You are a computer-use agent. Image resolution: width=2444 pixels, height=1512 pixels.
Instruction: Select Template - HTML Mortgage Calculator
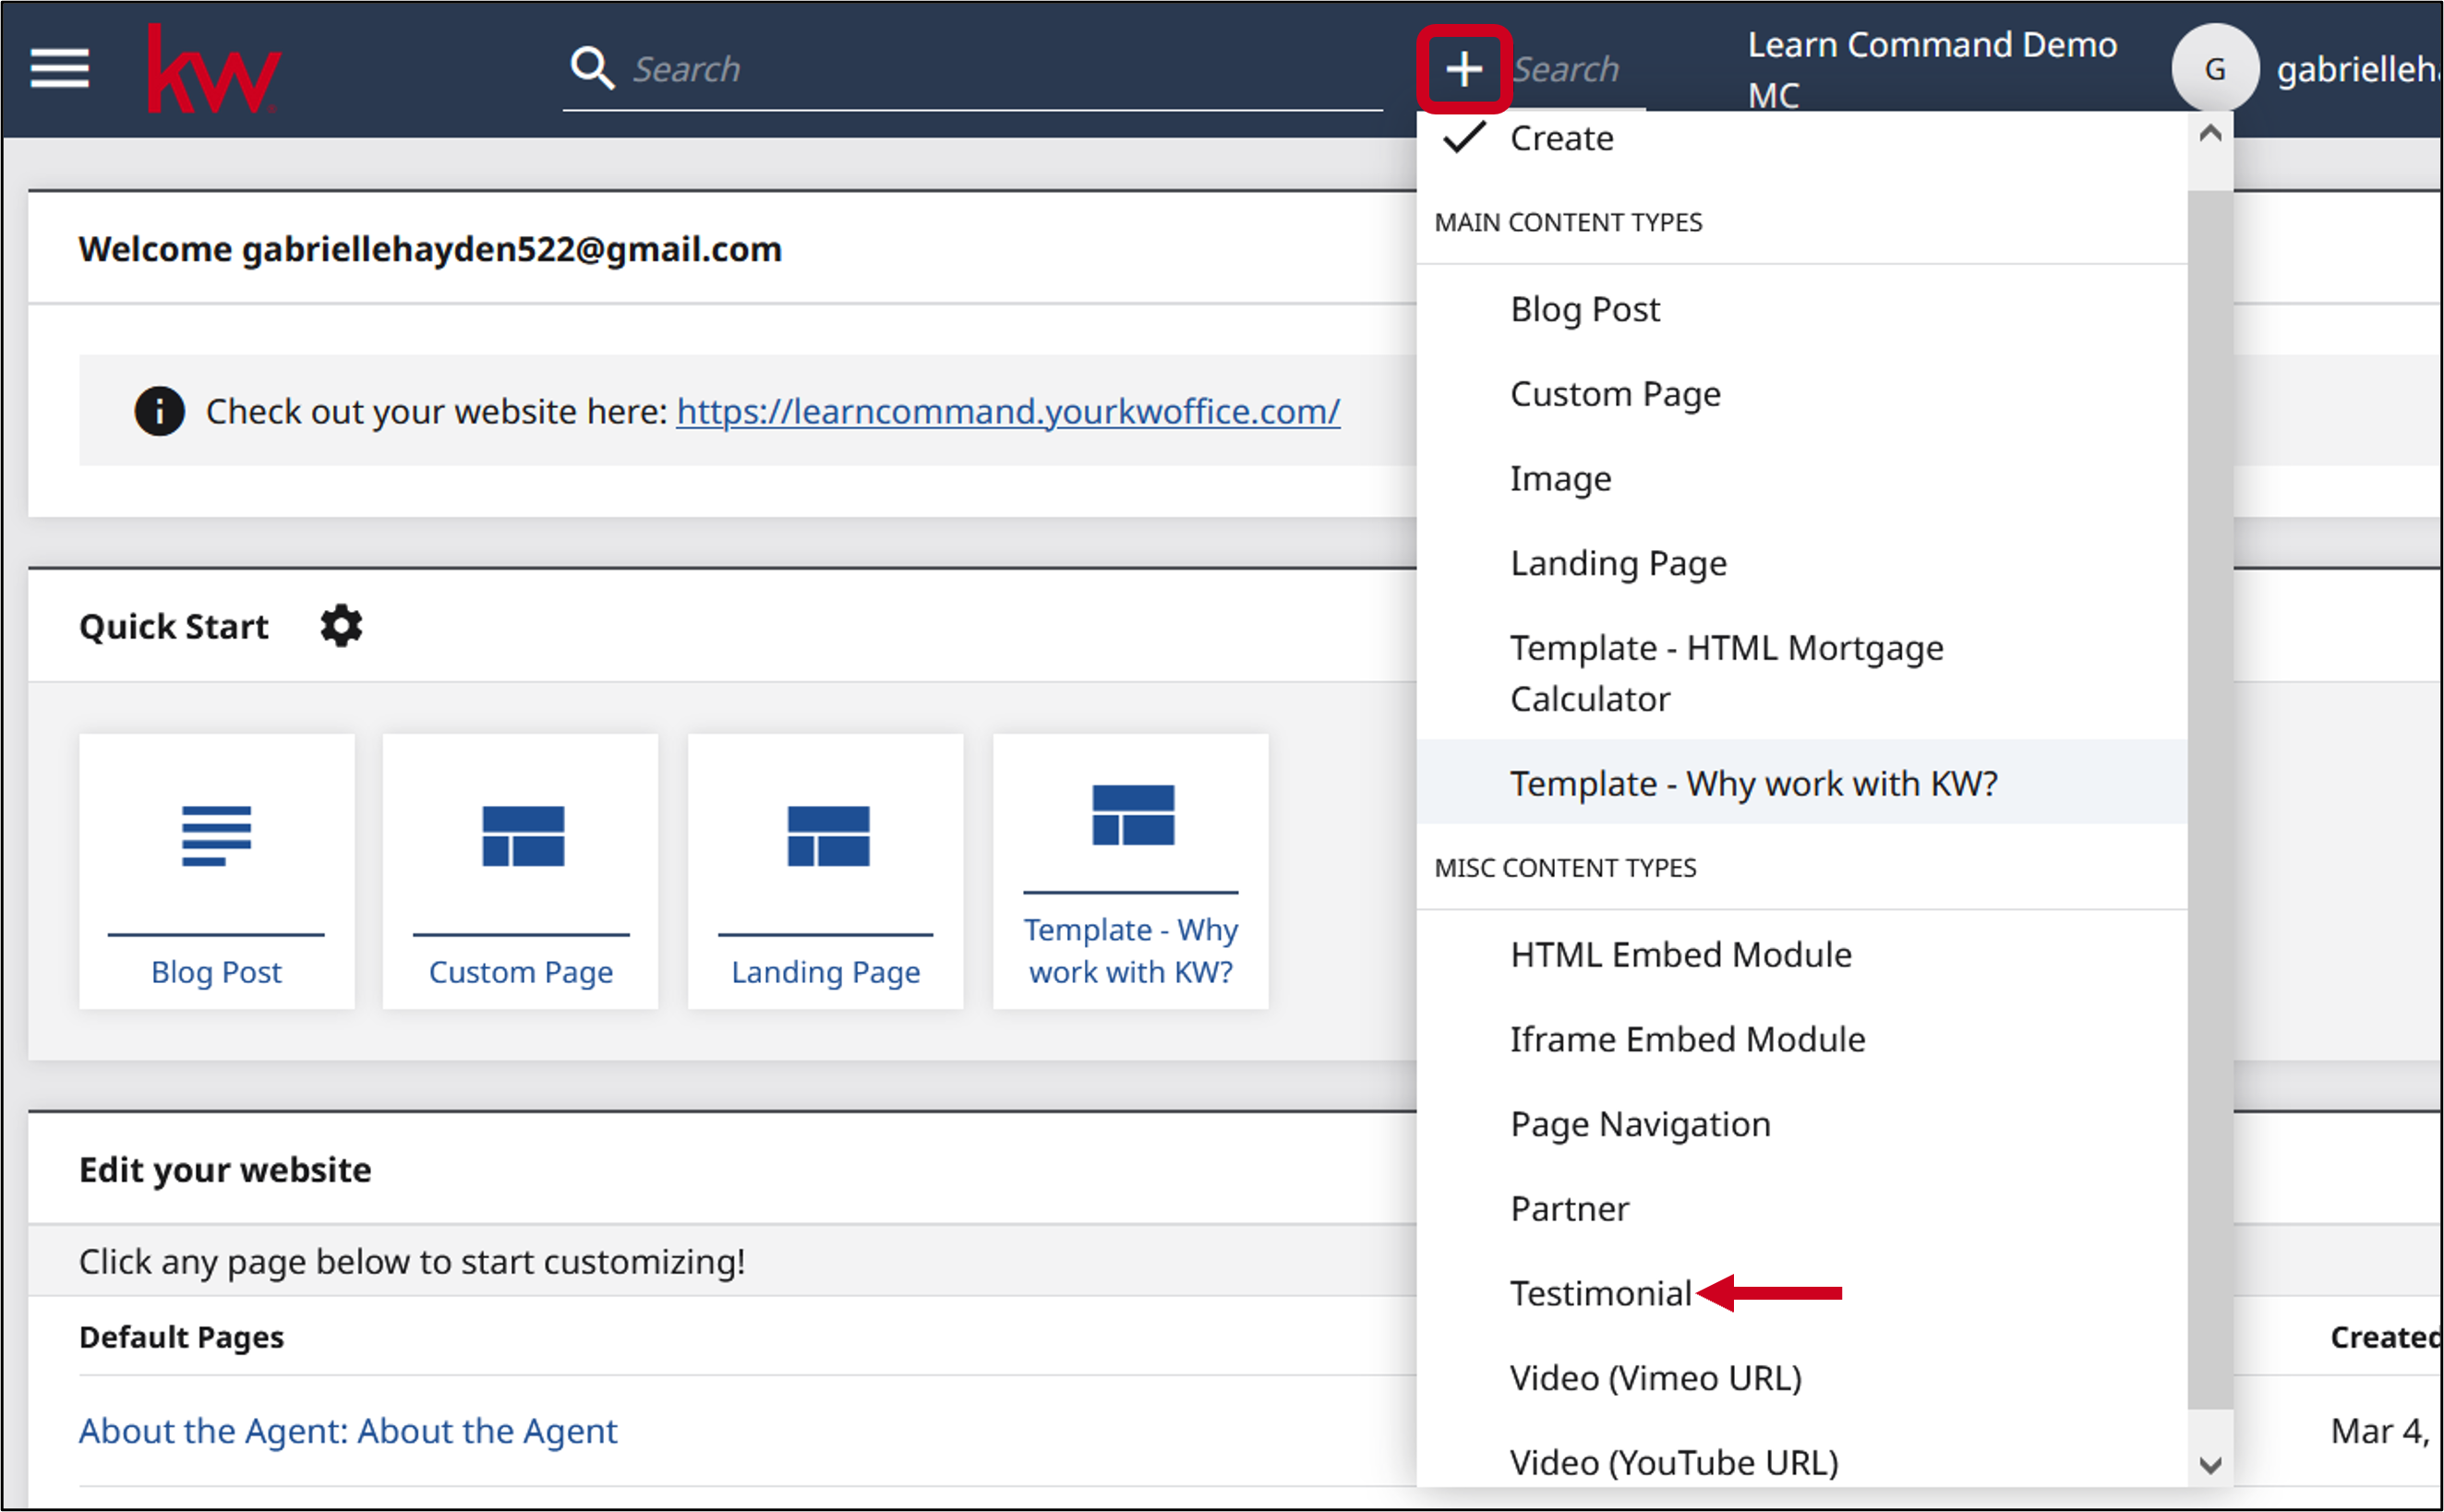click(1802, 673)
